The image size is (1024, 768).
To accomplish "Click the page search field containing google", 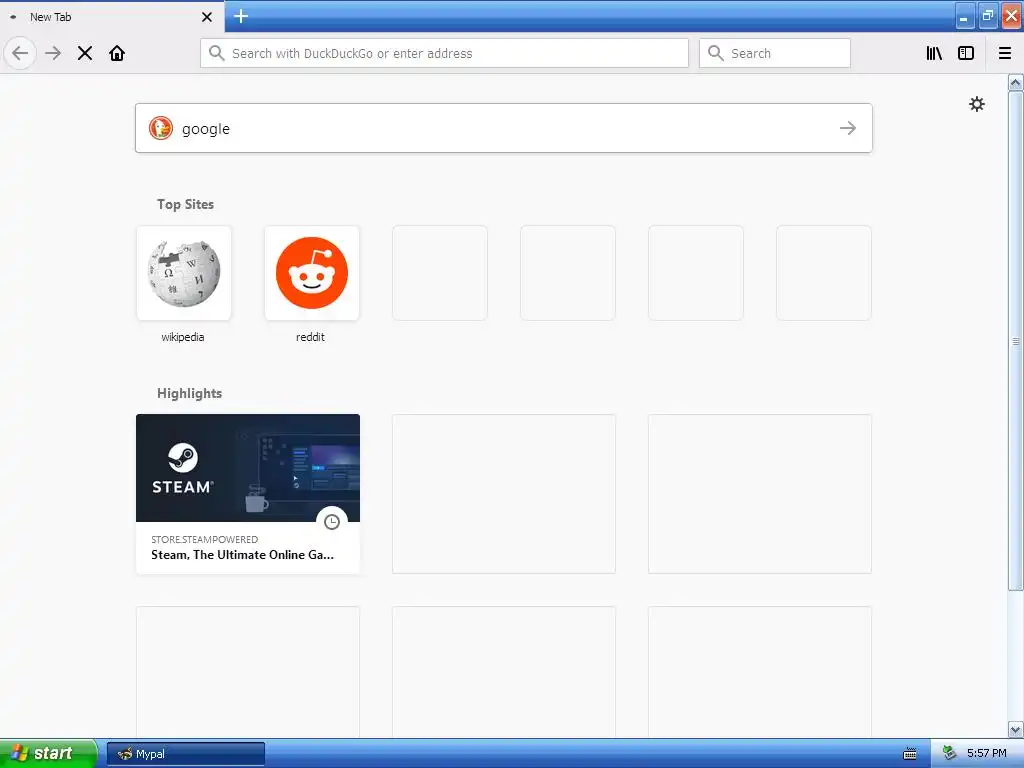I will coord(504,128).
